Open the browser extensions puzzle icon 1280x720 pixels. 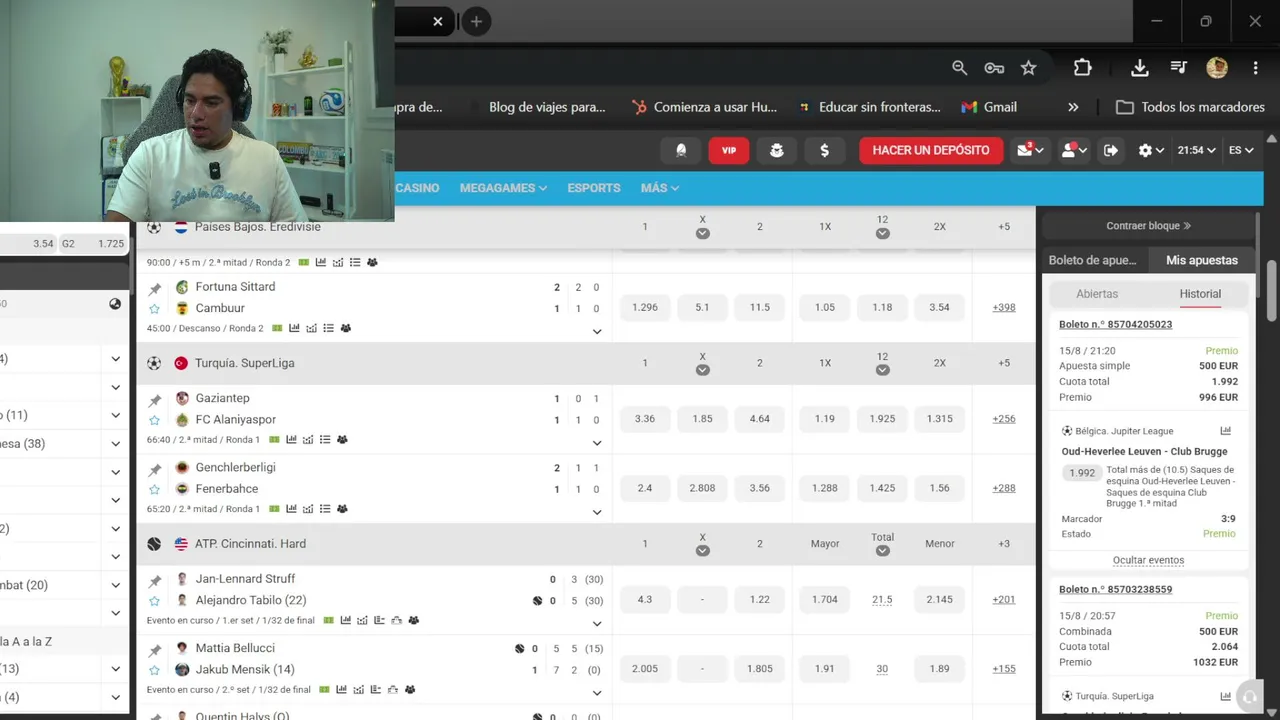1082,68
